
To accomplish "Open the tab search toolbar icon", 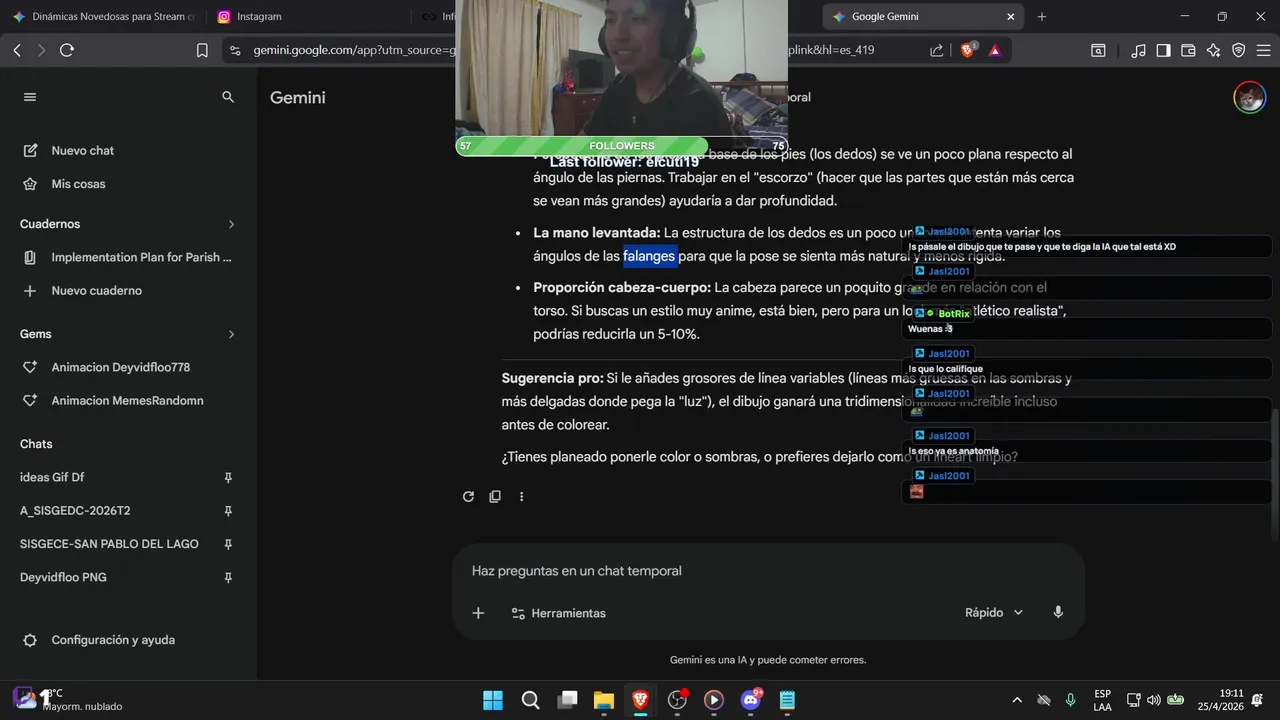I will point(1098,50).
